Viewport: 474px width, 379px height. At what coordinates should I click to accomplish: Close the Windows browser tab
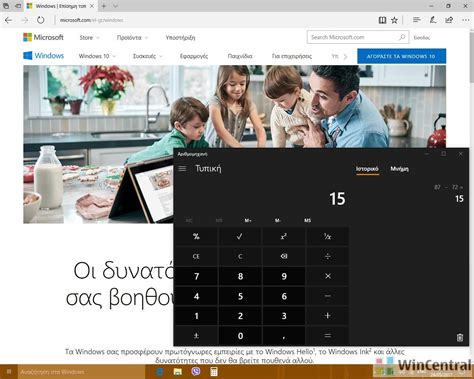(x=92, y=6)
